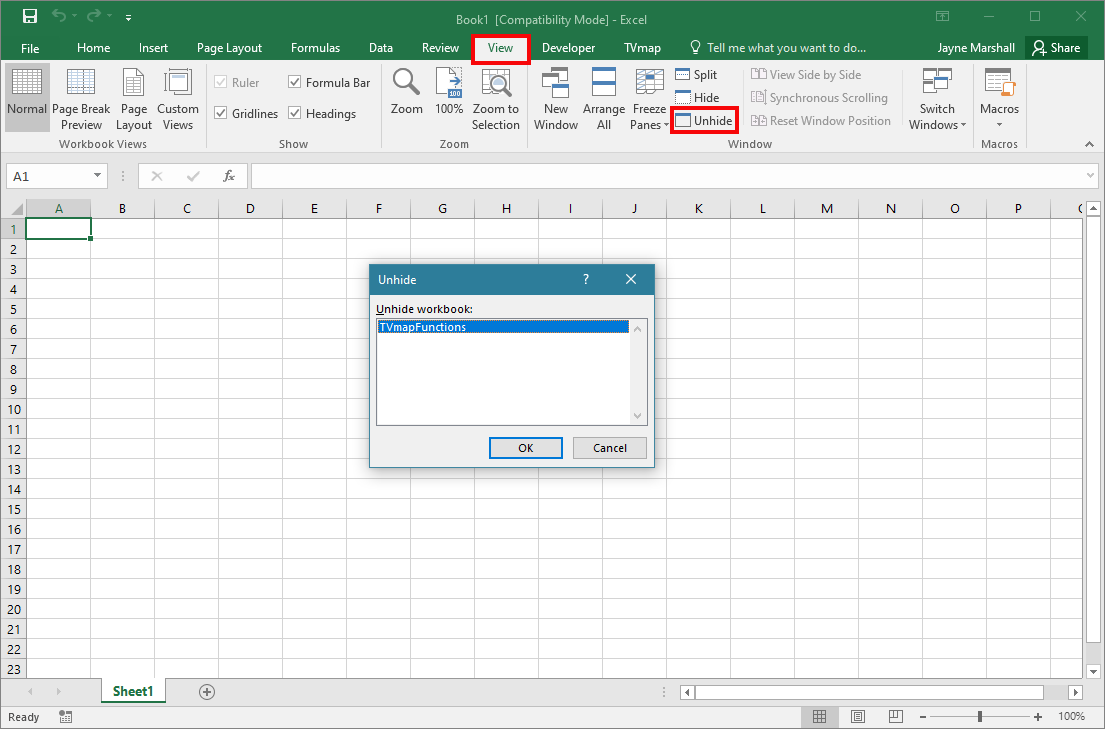Image resolution: width=1105 pixels, height=729 pixels.
Task: Undo the last action in Quick Access Toolbar
Action: pyautogui.click(x=59, y=16)
